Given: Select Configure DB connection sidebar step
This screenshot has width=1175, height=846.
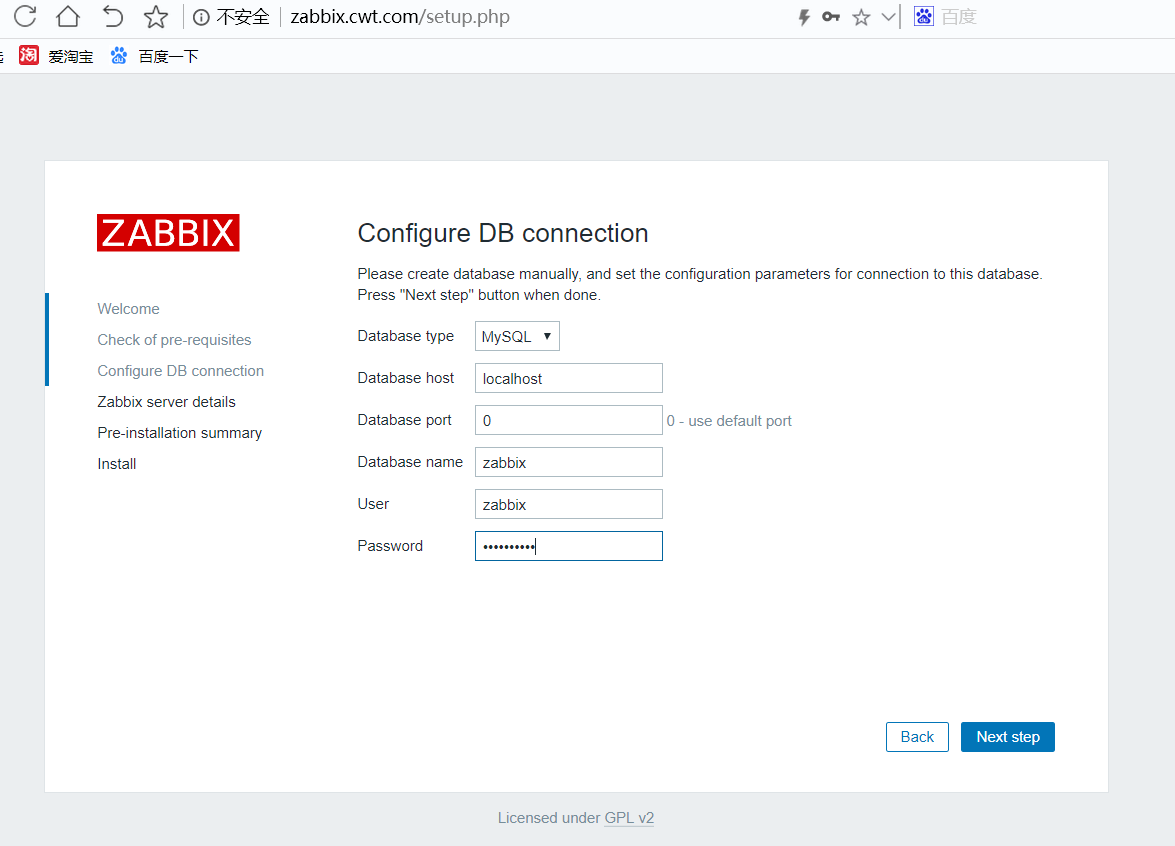Looking at the screenshot, I should point(181,371).
